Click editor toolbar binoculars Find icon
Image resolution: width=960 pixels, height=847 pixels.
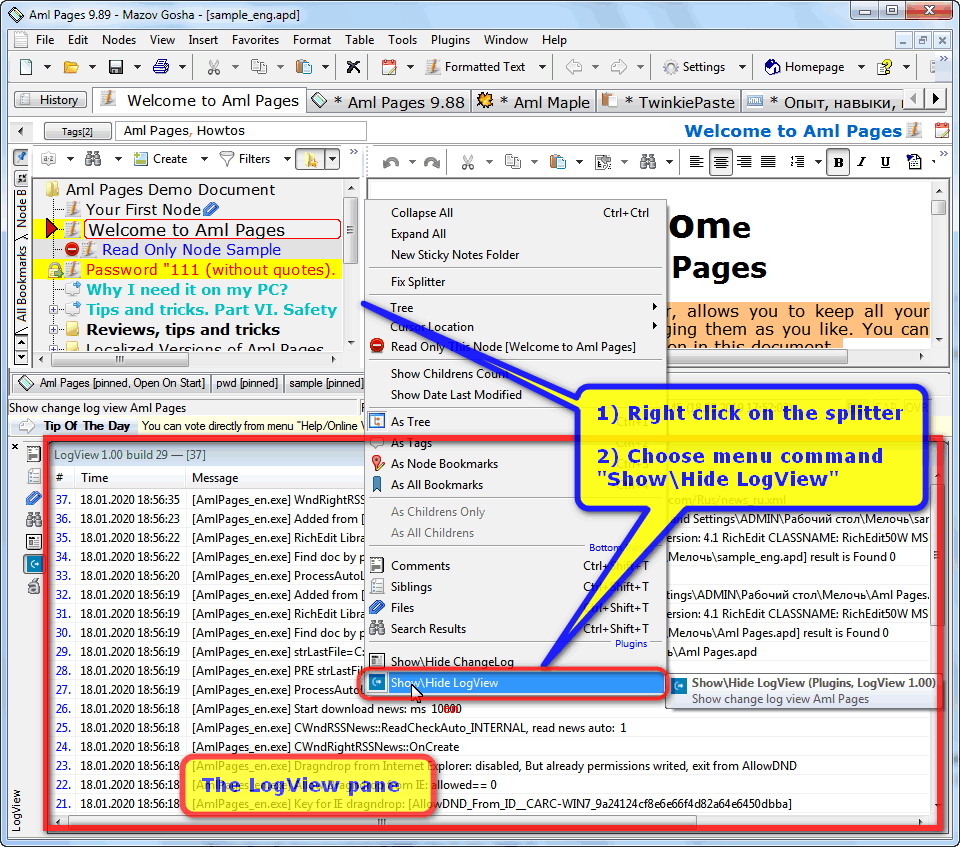pos(648,162)
